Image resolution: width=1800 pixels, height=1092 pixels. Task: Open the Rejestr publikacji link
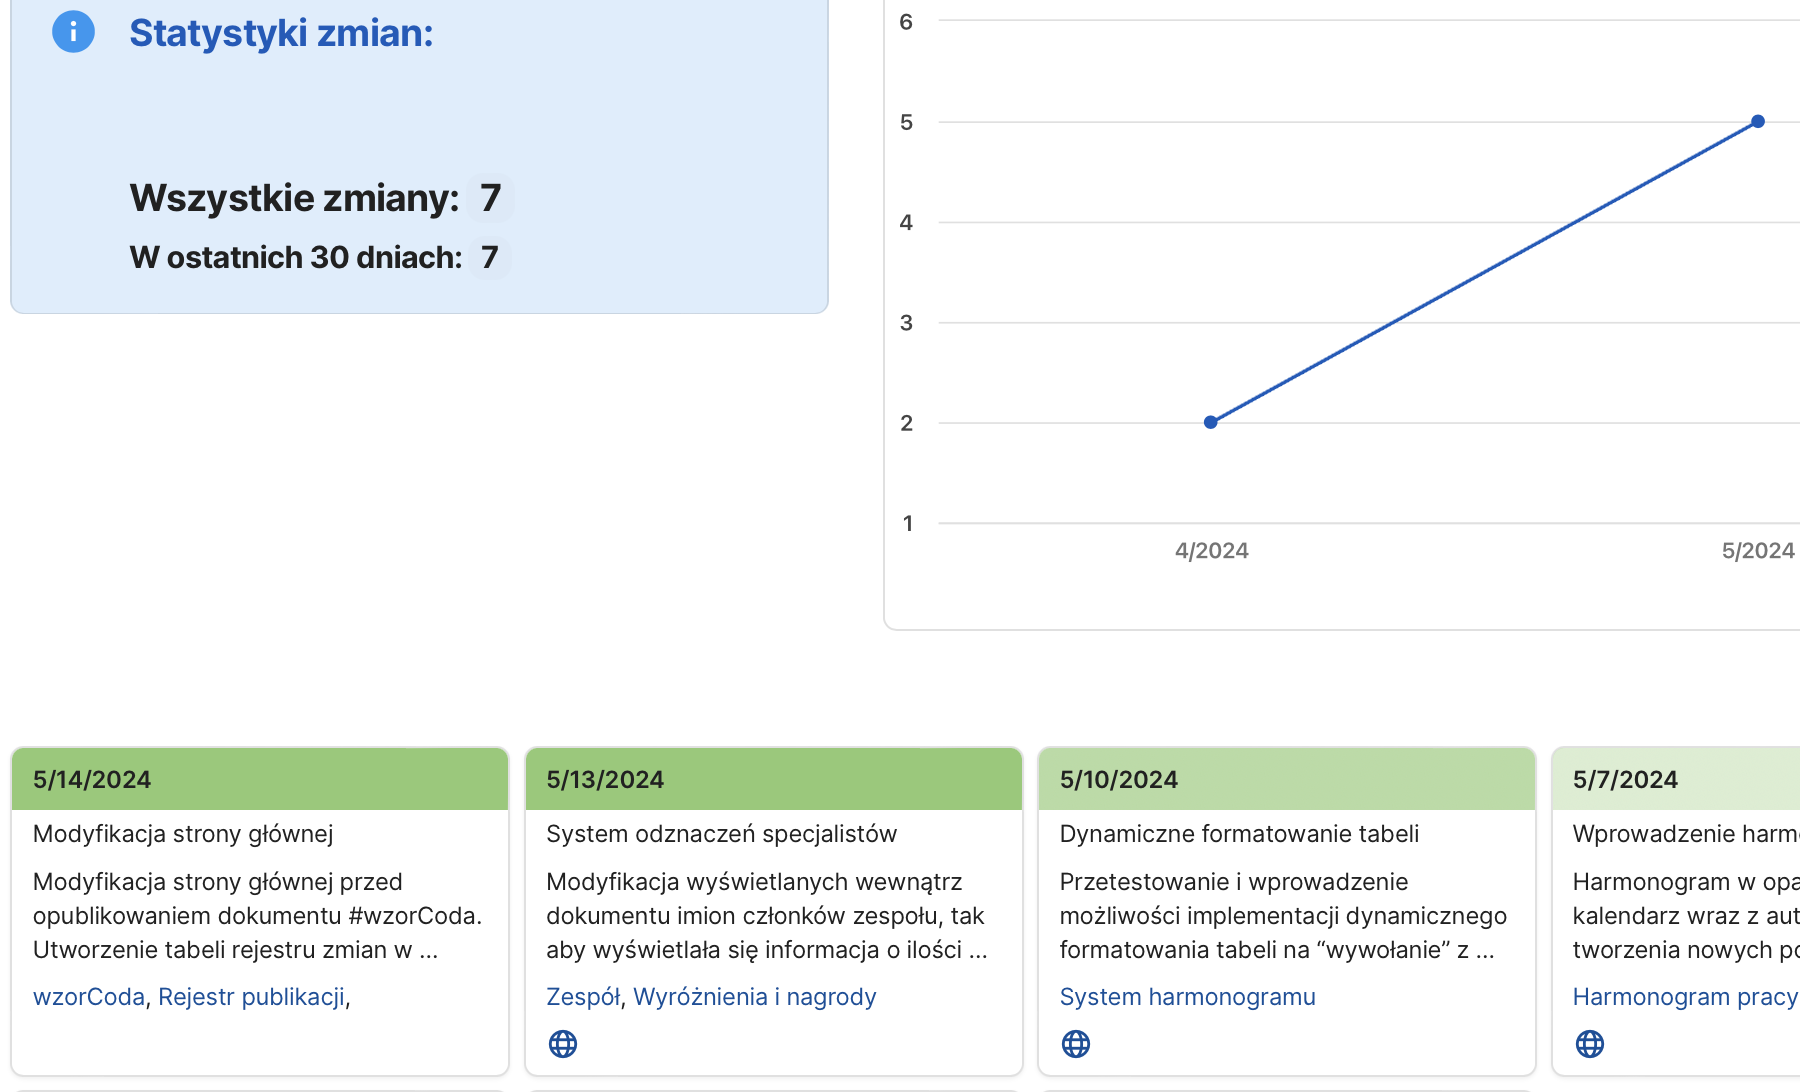(x=251, y=997)
